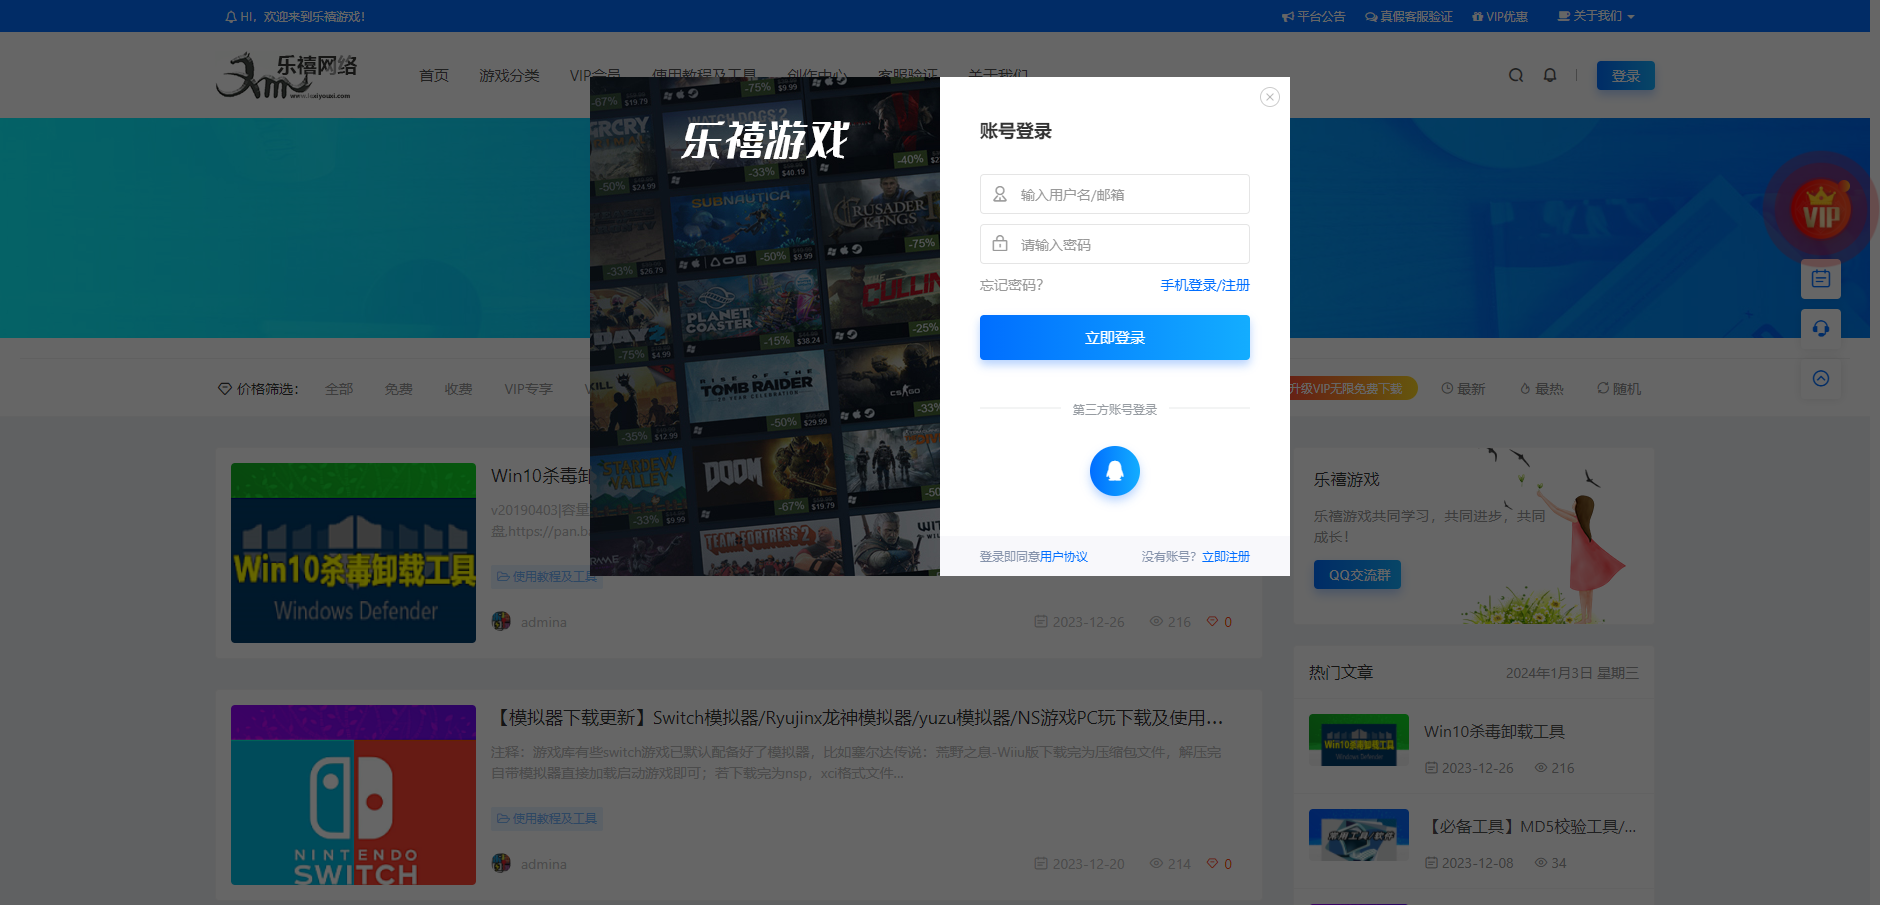
Task: Click the notification bell icon in header
Action: [x=1550, y=75]
